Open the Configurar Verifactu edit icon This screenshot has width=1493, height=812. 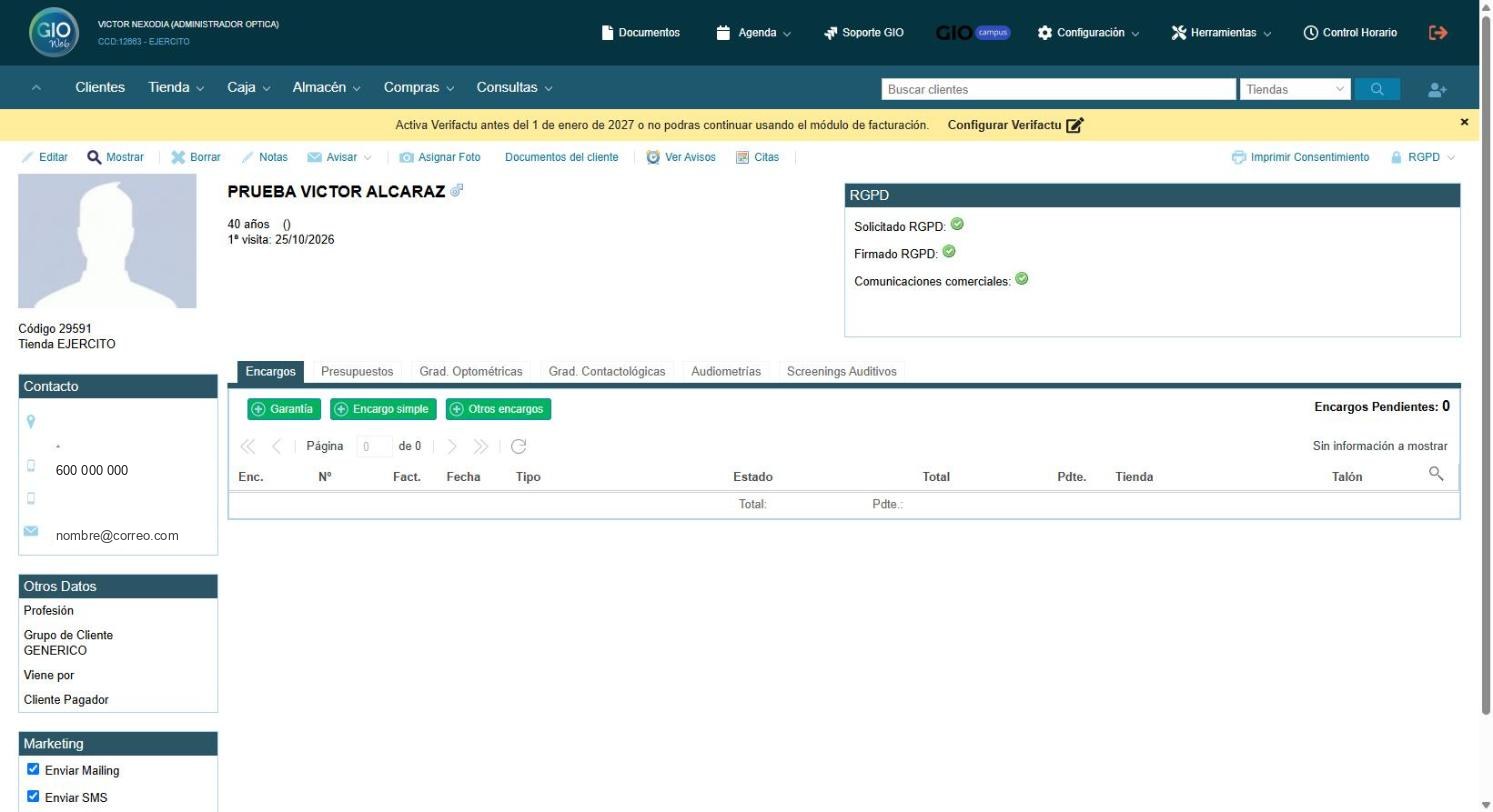1075,125
